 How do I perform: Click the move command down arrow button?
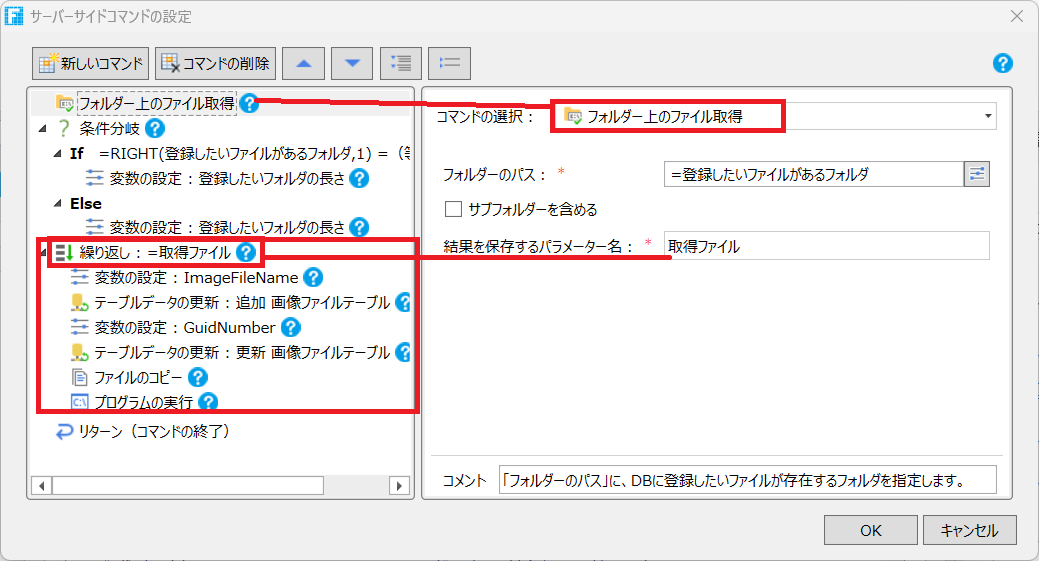click(352, 63)
